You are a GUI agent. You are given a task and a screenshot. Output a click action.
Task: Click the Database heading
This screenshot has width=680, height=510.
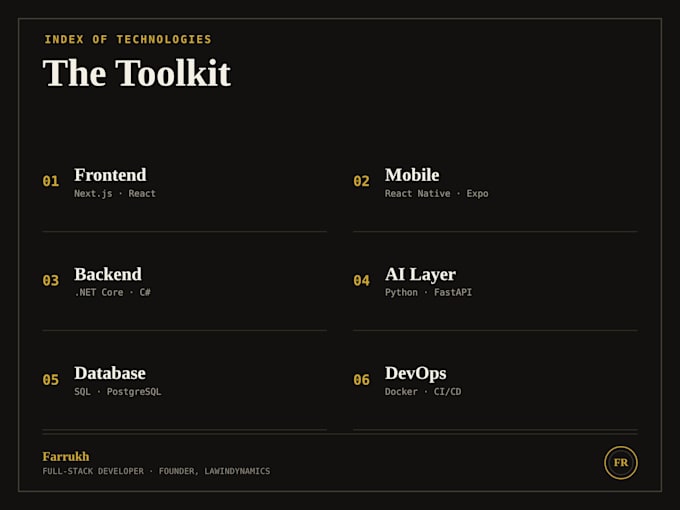(110, 373)
